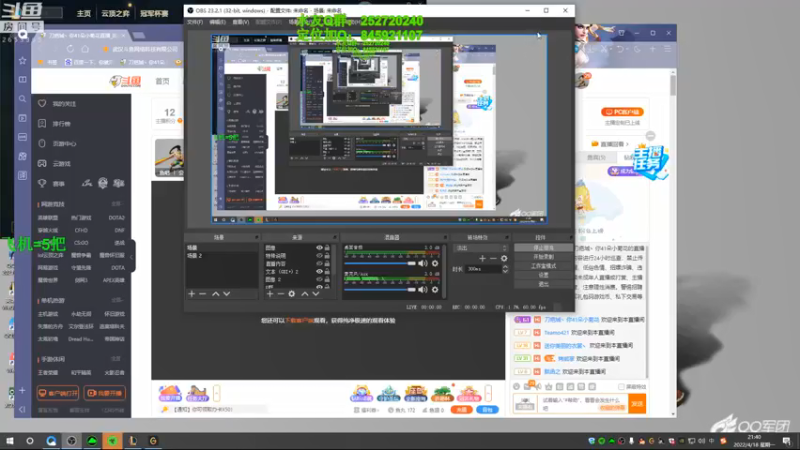Move the source down in sources list
The width and height of the screenshot is (800, 450).
point(316,294)
